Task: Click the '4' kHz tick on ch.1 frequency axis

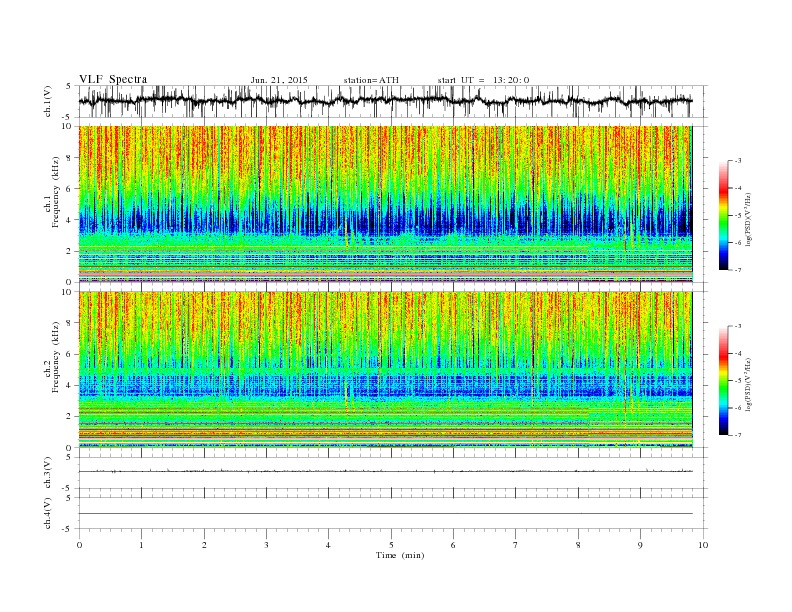Action: tap(70, 220)
